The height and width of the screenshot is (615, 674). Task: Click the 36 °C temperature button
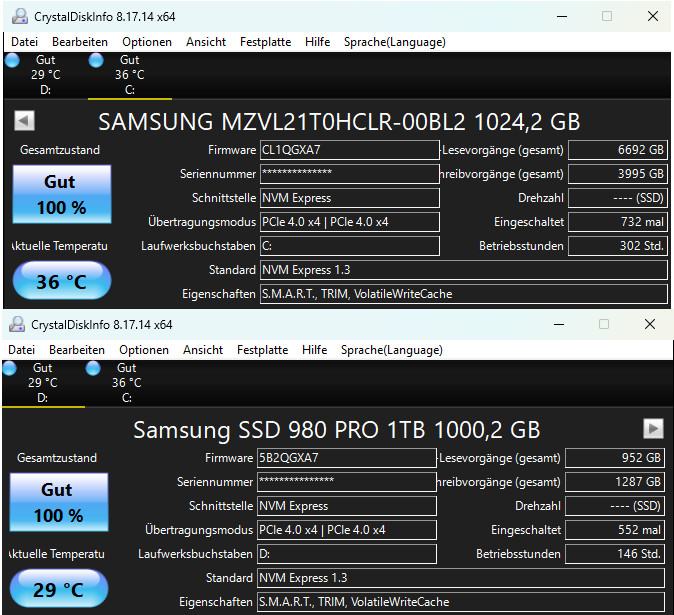coord(62,281)
